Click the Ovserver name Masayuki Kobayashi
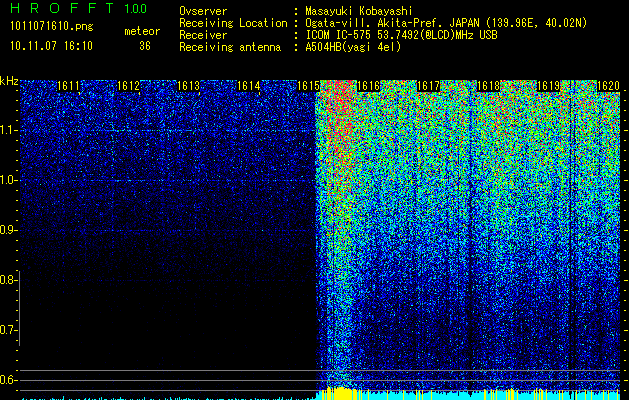Viewport: 629px width, 400px height. click(359, 11)
